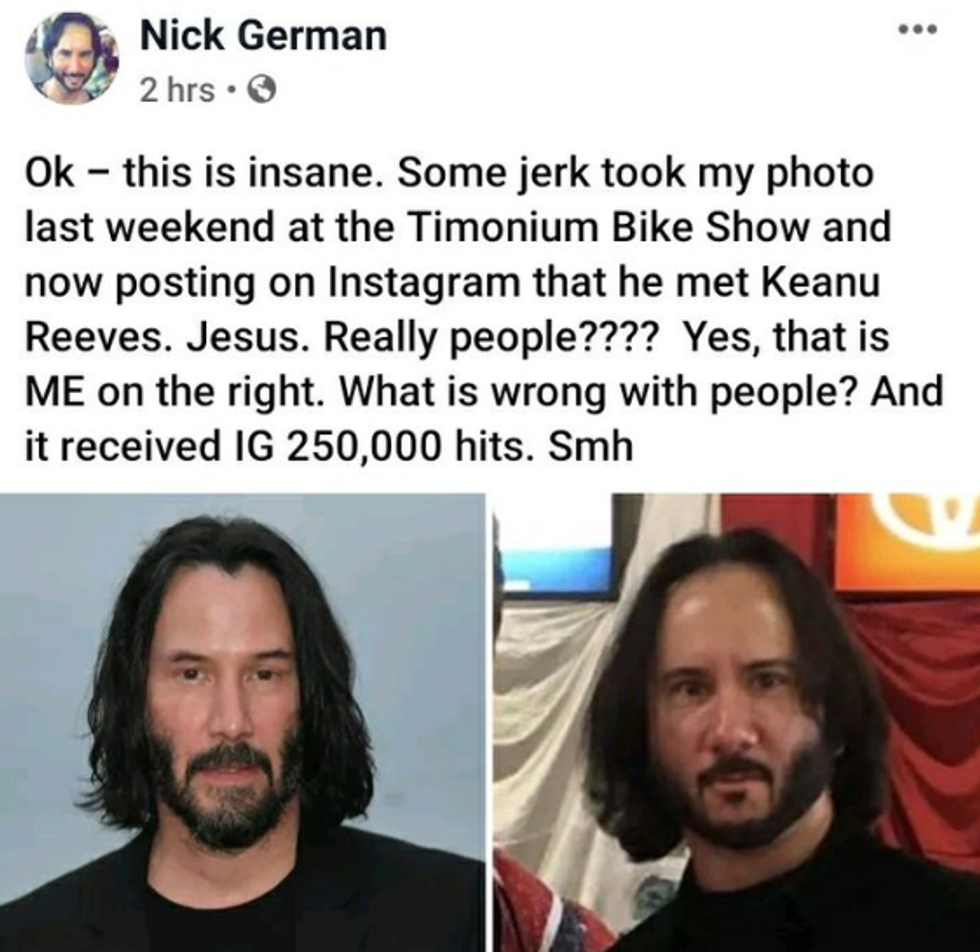Viewport: 980px width, 952px height.
Task: Click the capitalized word "ME" in the post
Action: pos(56,393)
